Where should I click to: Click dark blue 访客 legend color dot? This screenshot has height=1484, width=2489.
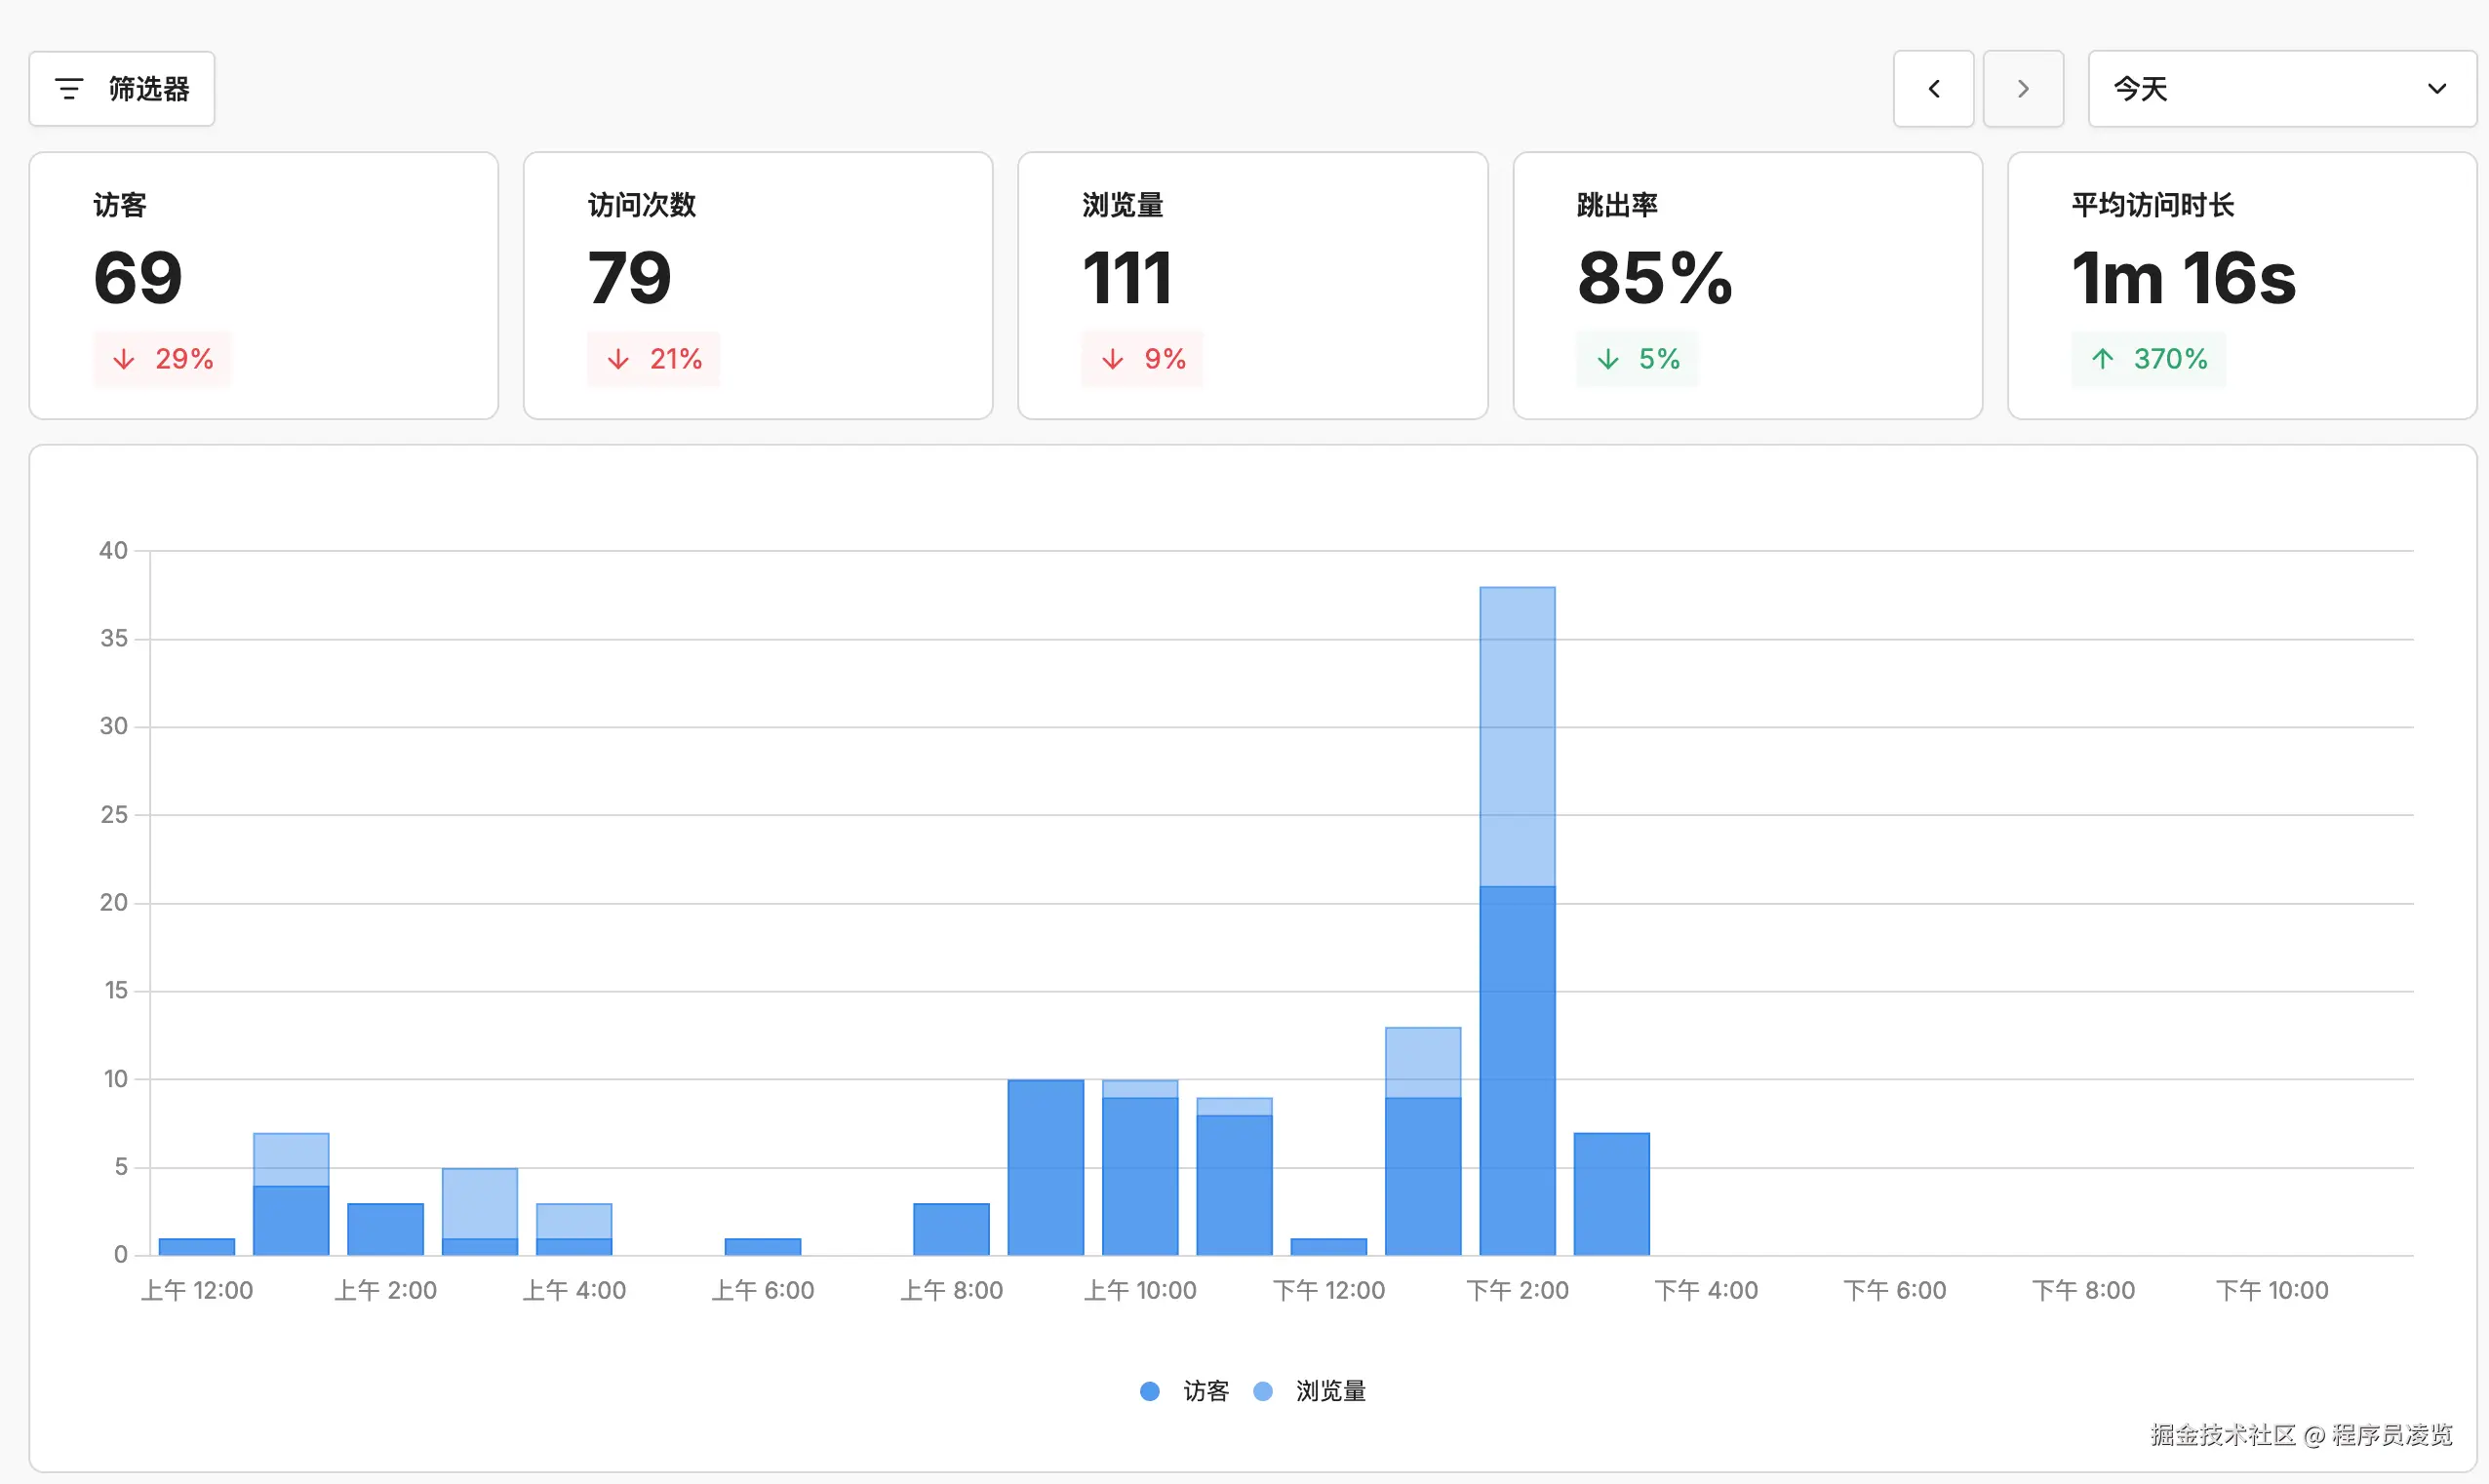pyautogui.click(x=1150, y=1391)
